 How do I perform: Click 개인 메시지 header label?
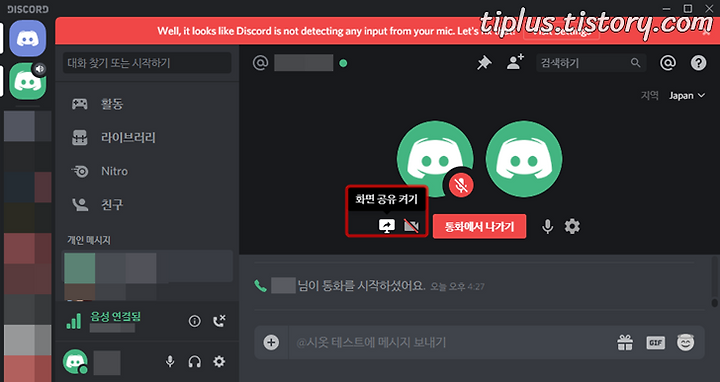click(89, 240)
